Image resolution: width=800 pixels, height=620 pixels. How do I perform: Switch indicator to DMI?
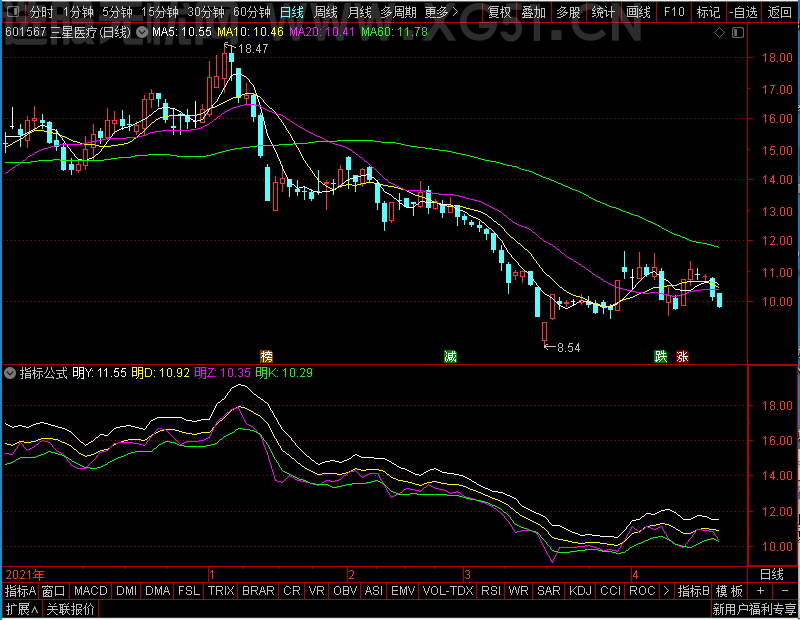click(127, 591)
